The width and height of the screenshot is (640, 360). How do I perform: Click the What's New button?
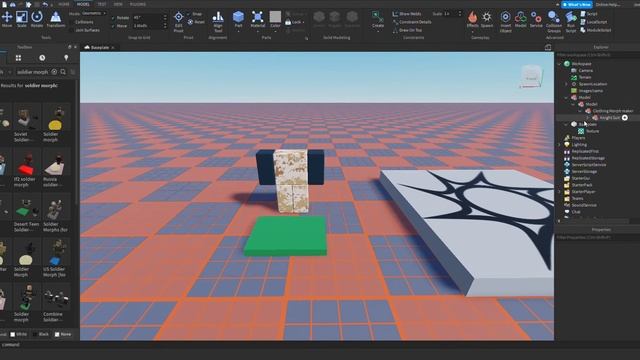pyautogui.click(x=577, y=4)
